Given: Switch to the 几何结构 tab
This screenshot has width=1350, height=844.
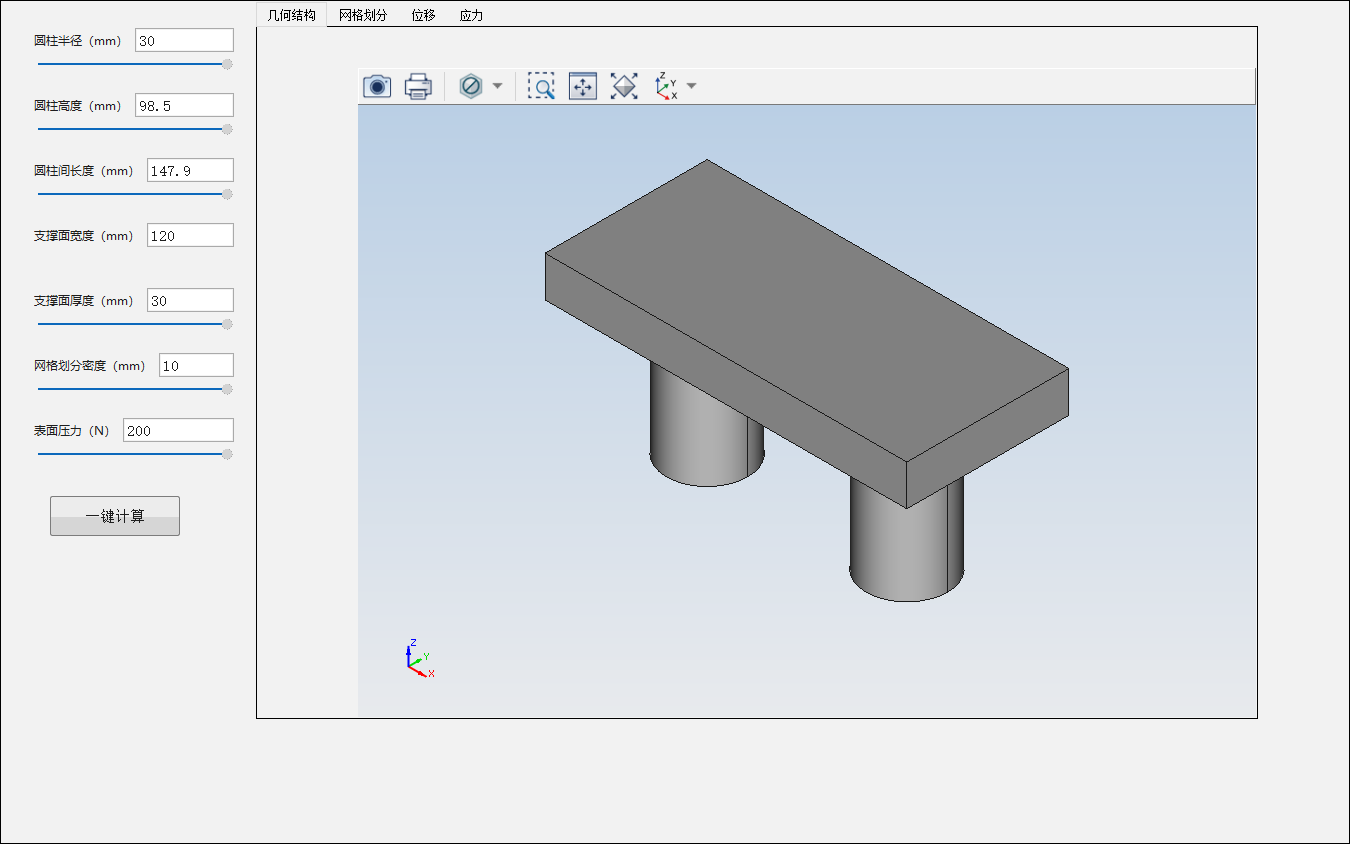Looking at the screenshot, I should [x=292, y=15].
